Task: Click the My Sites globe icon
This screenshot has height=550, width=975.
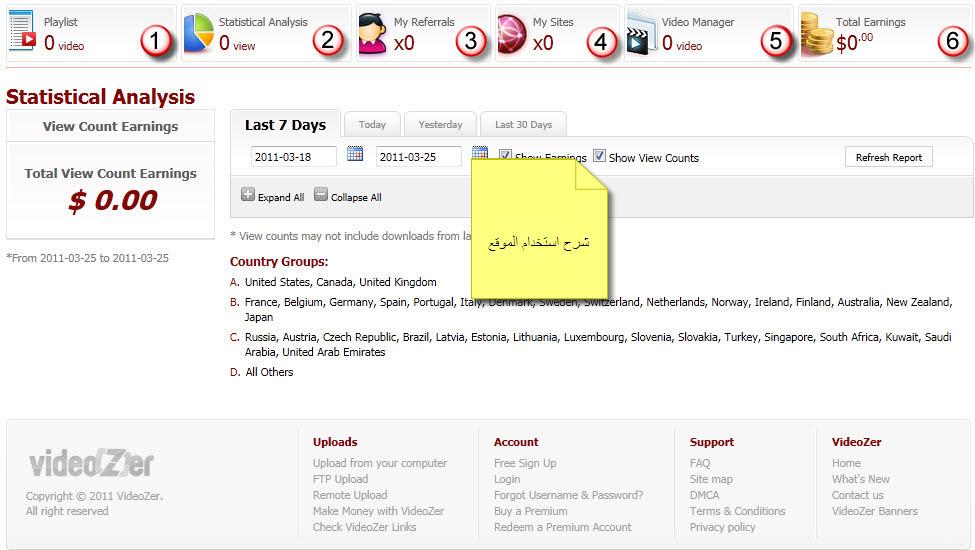Action: (512, 33)
